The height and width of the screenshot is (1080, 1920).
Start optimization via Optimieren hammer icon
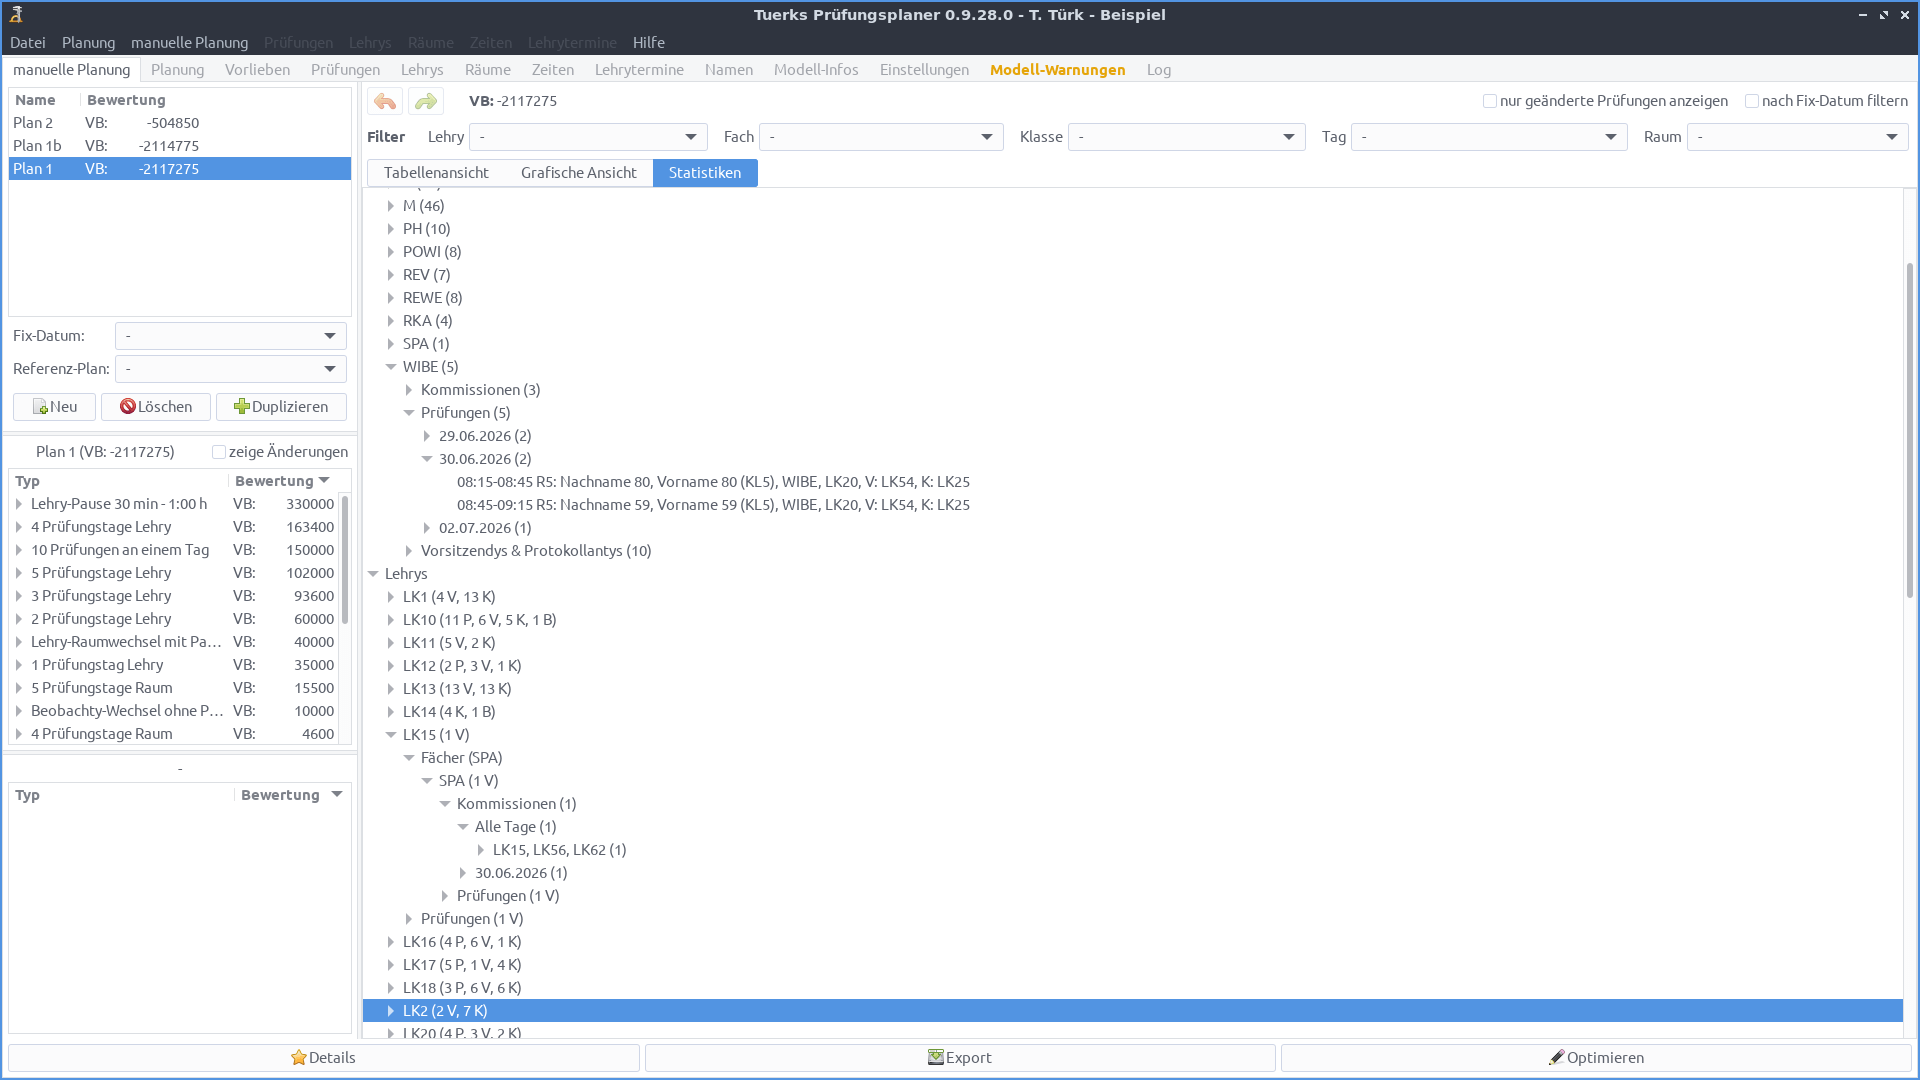1557,1057
